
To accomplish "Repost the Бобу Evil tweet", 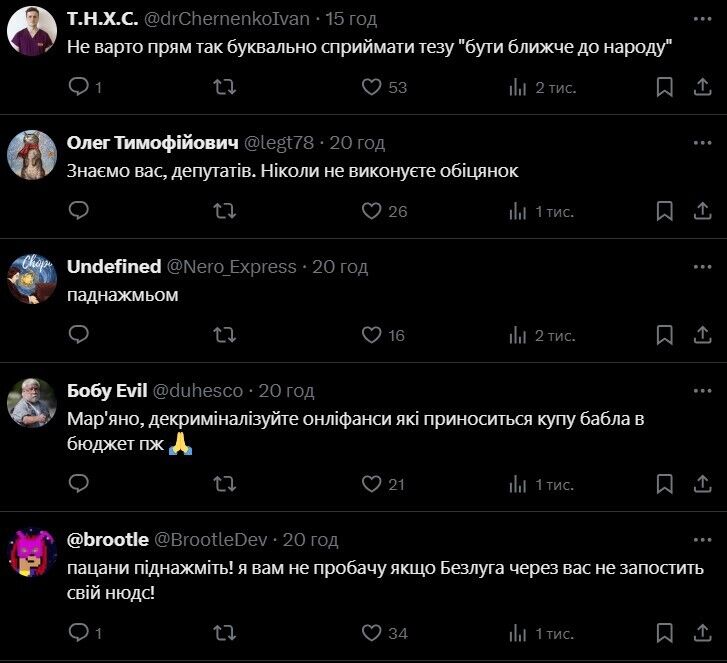I will point(225,484).
